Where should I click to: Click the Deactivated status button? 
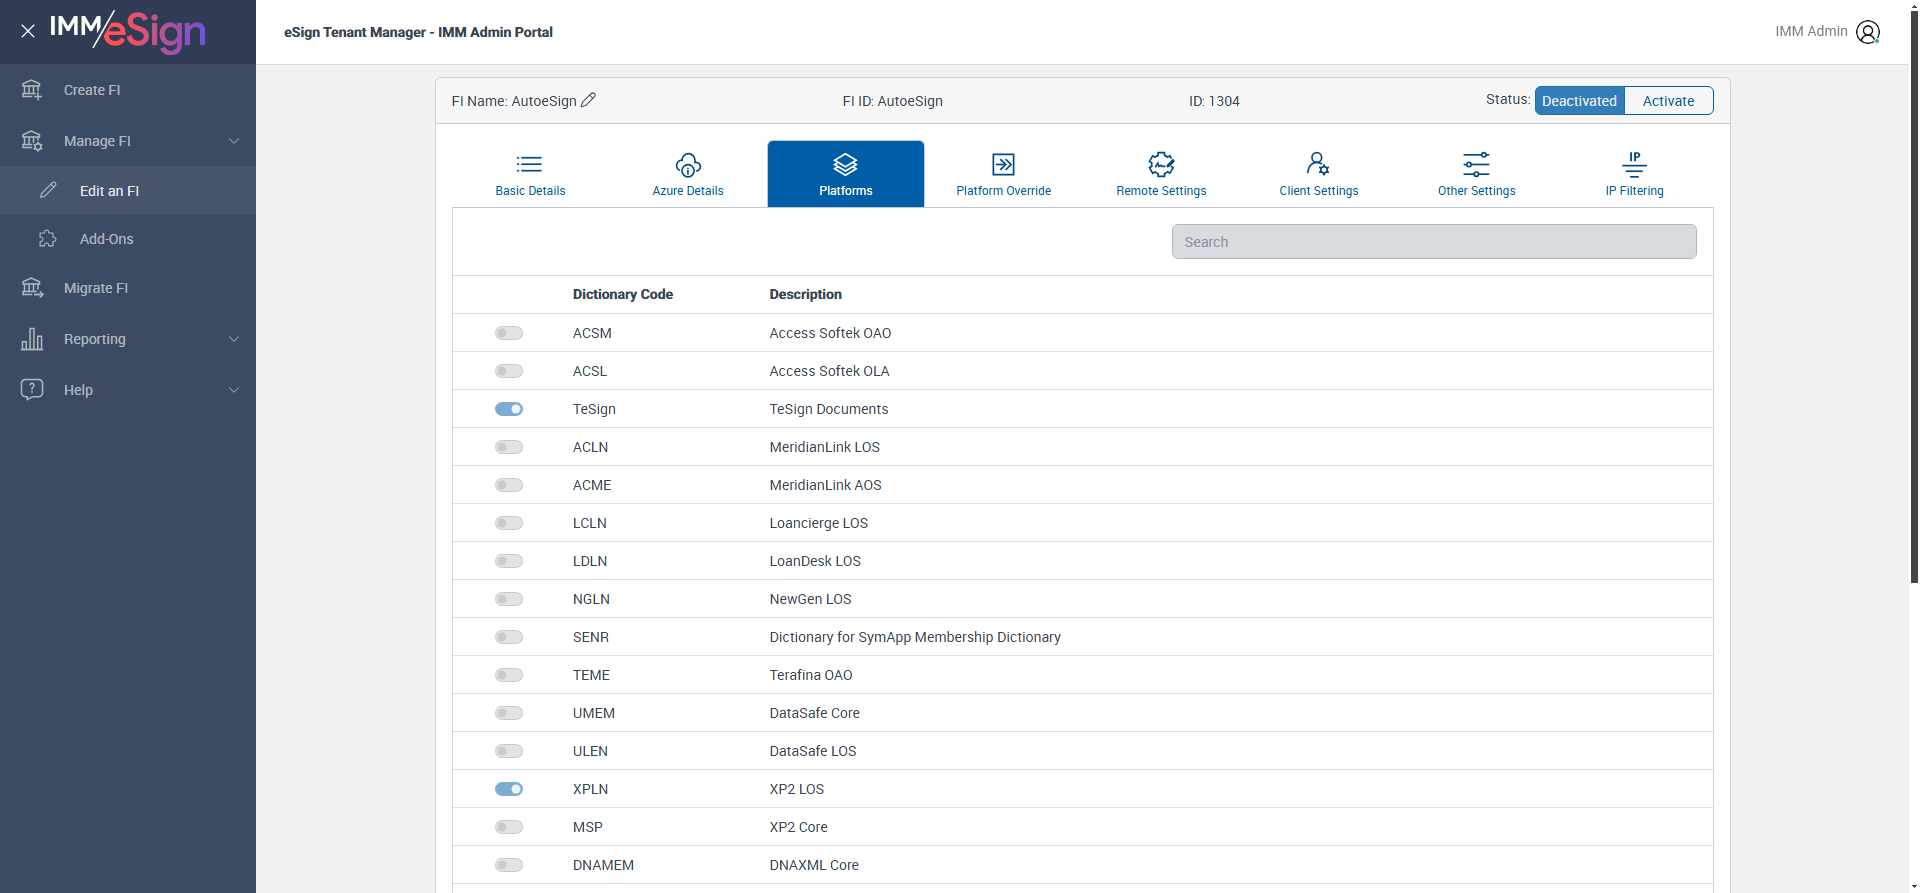pos(1579,101)
